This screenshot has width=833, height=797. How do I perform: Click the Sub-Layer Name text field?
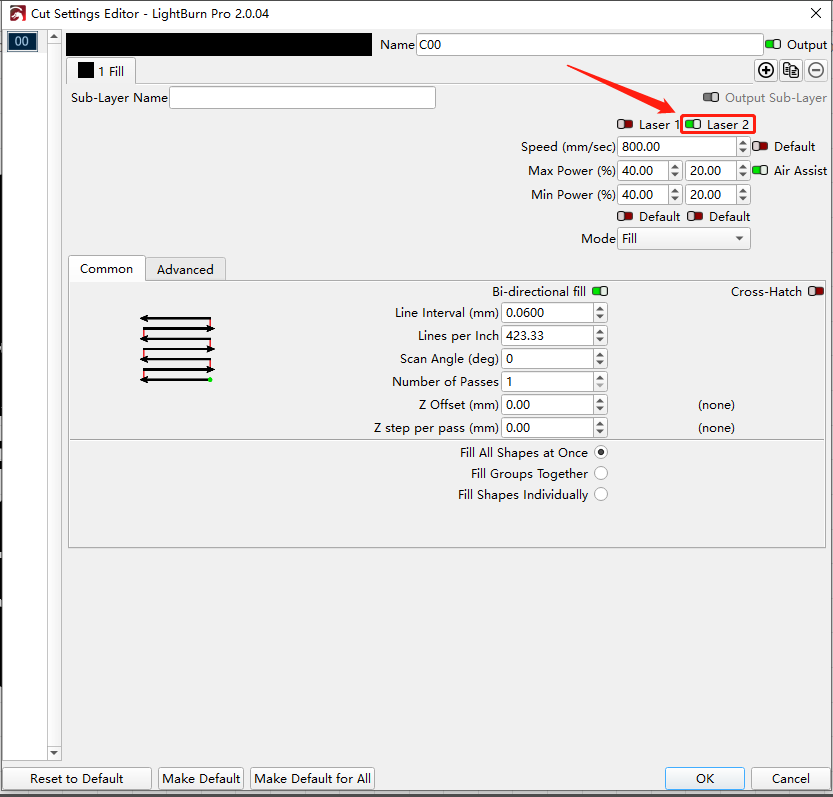click(302, 98)
